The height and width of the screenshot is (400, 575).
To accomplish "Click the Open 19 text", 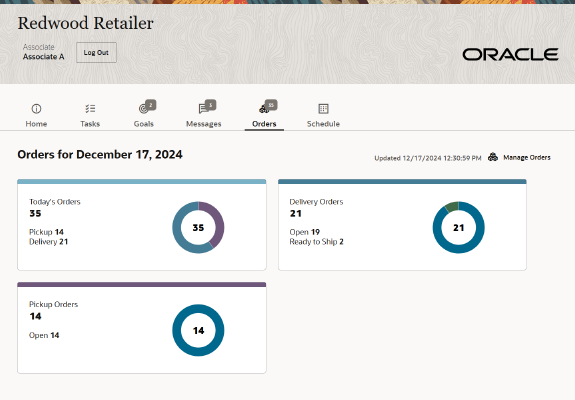I will coord(304,232).
